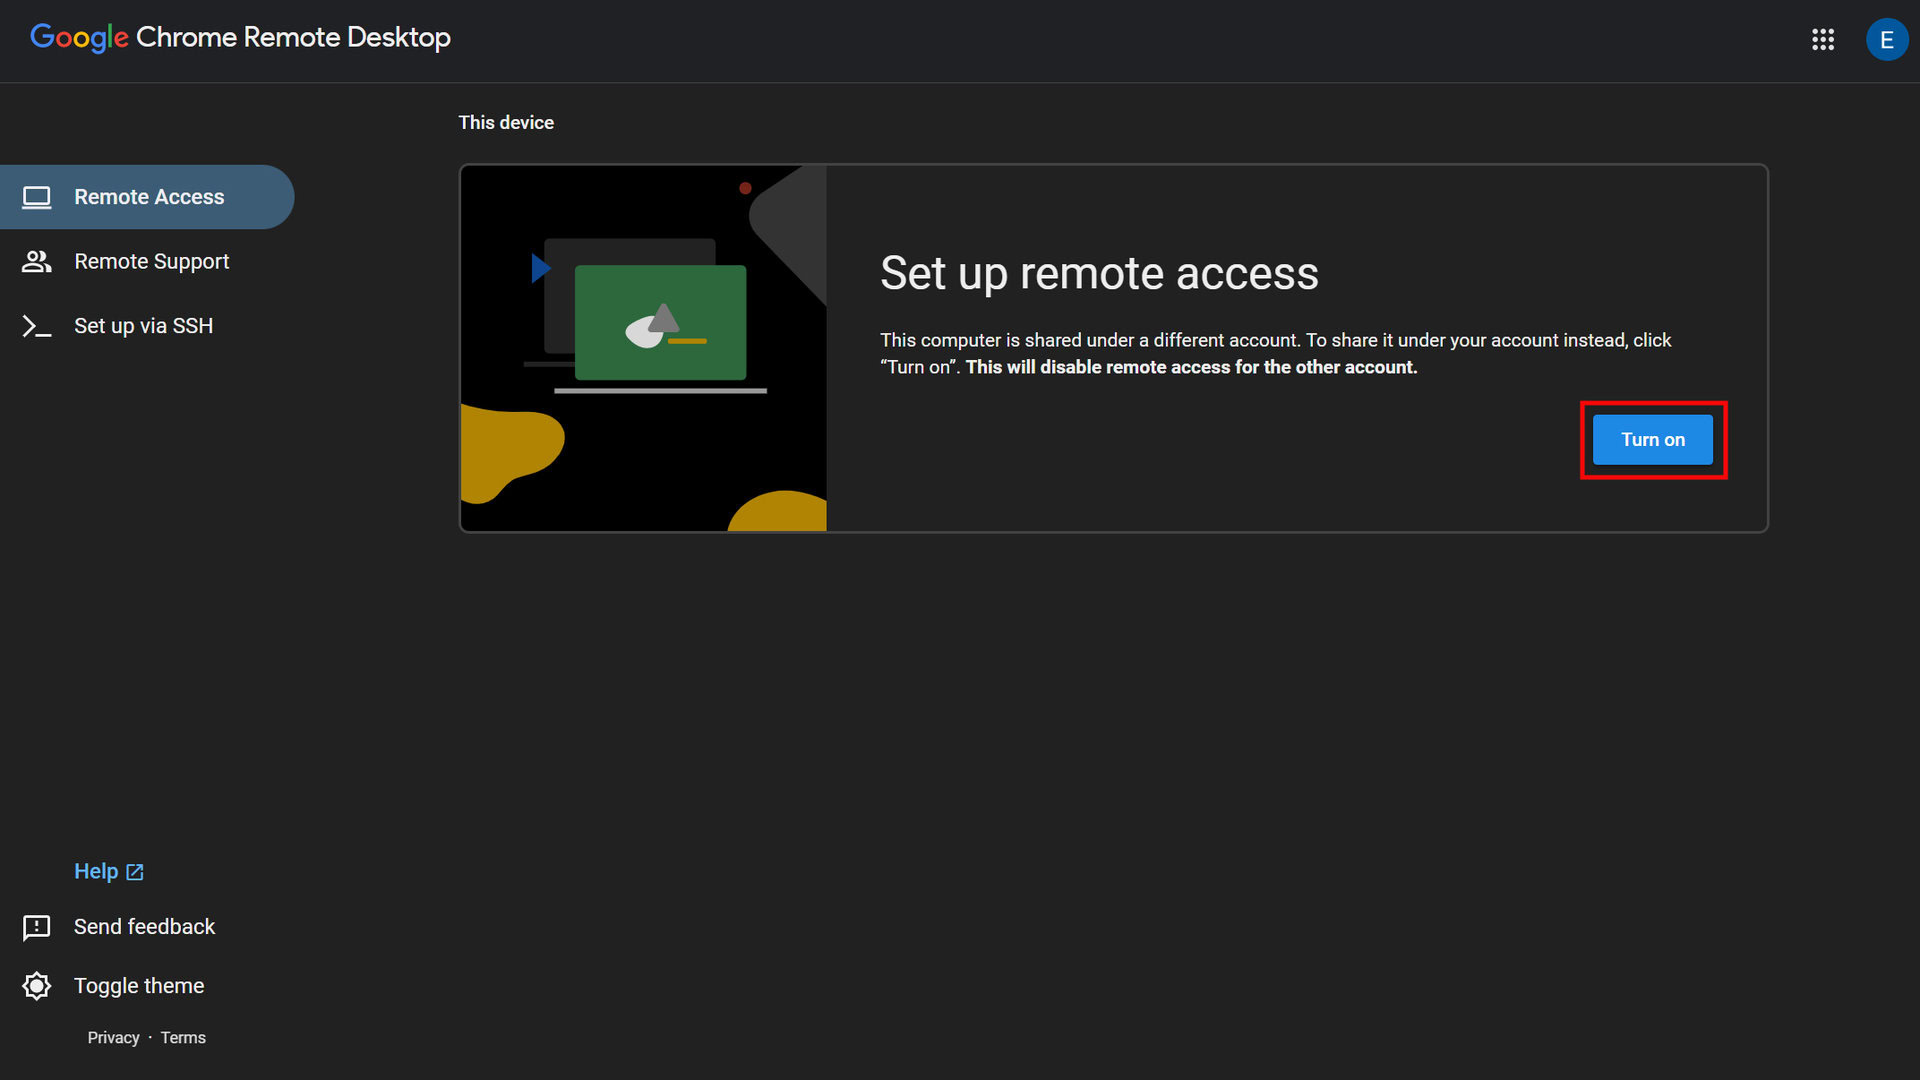Viewport: 1920px width, 1080px height.
Task: Open the Terms link
Action: point(183,1038)
